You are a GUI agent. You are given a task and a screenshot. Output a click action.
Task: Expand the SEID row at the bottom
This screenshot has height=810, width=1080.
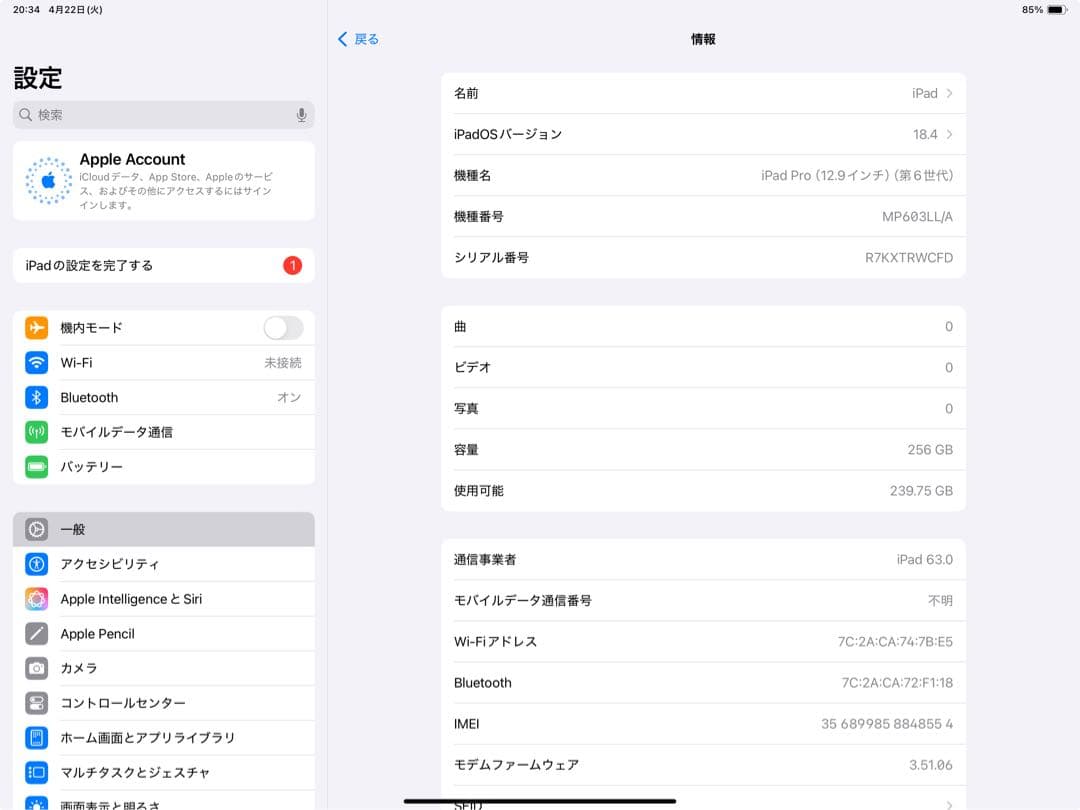click(x=948, y=803)
